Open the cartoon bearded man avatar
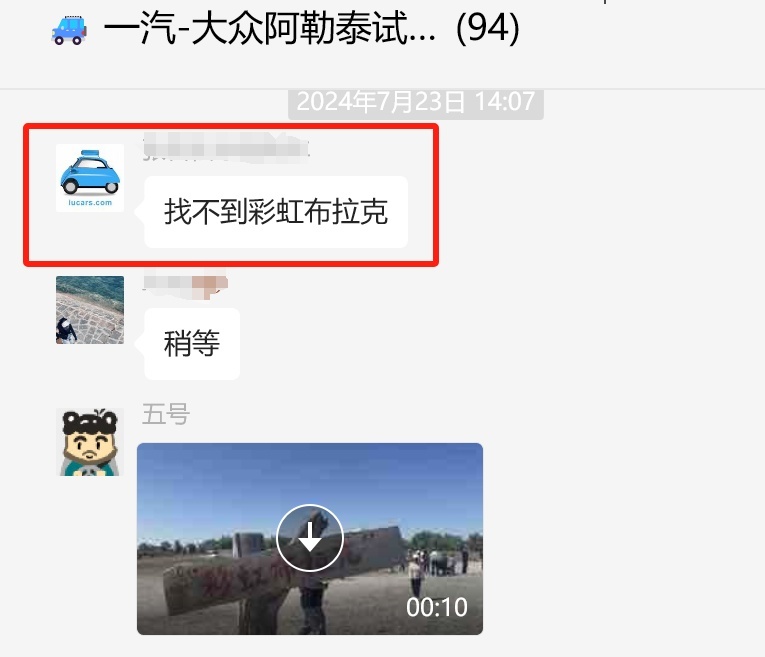The width and height of the screenshot is (765, 657). coord(90,442)
